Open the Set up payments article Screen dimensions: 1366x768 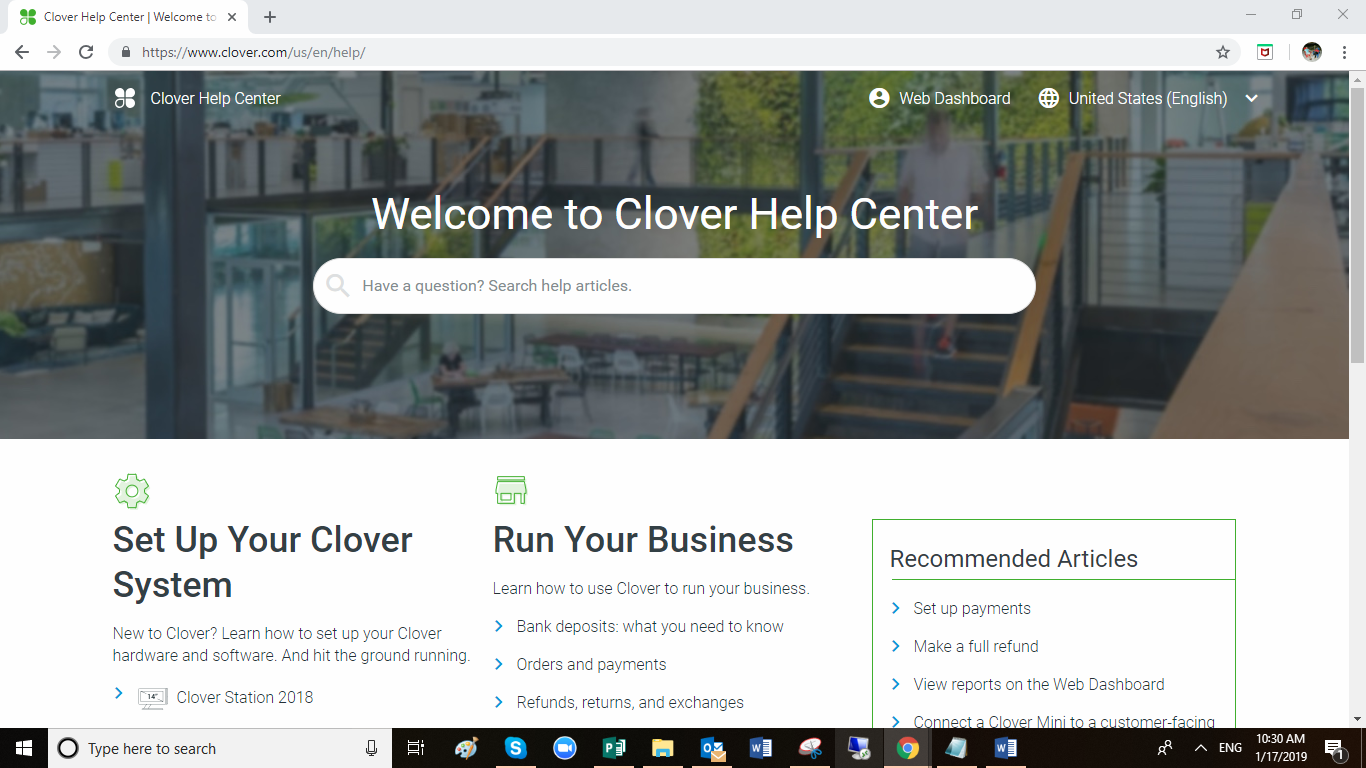[971, 608]
